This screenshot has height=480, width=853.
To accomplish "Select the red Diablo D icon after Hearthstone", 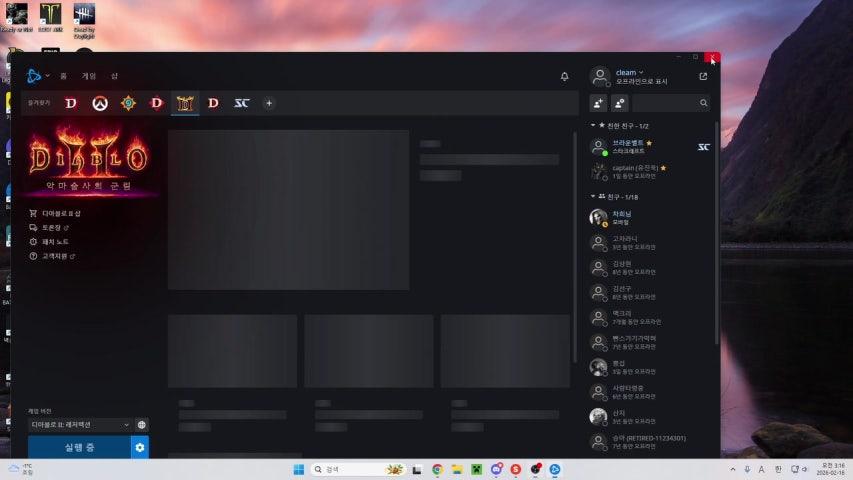I will tap(157, 103).
